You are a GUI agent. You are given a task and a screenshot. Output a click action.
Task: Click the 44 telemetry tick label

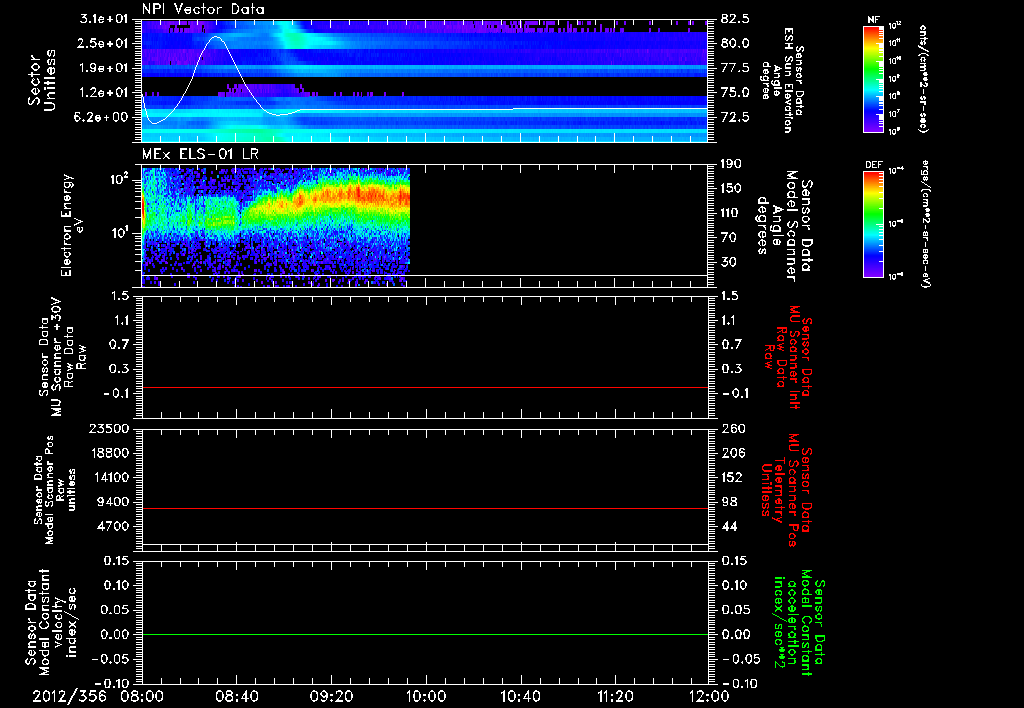click(728, 526)
